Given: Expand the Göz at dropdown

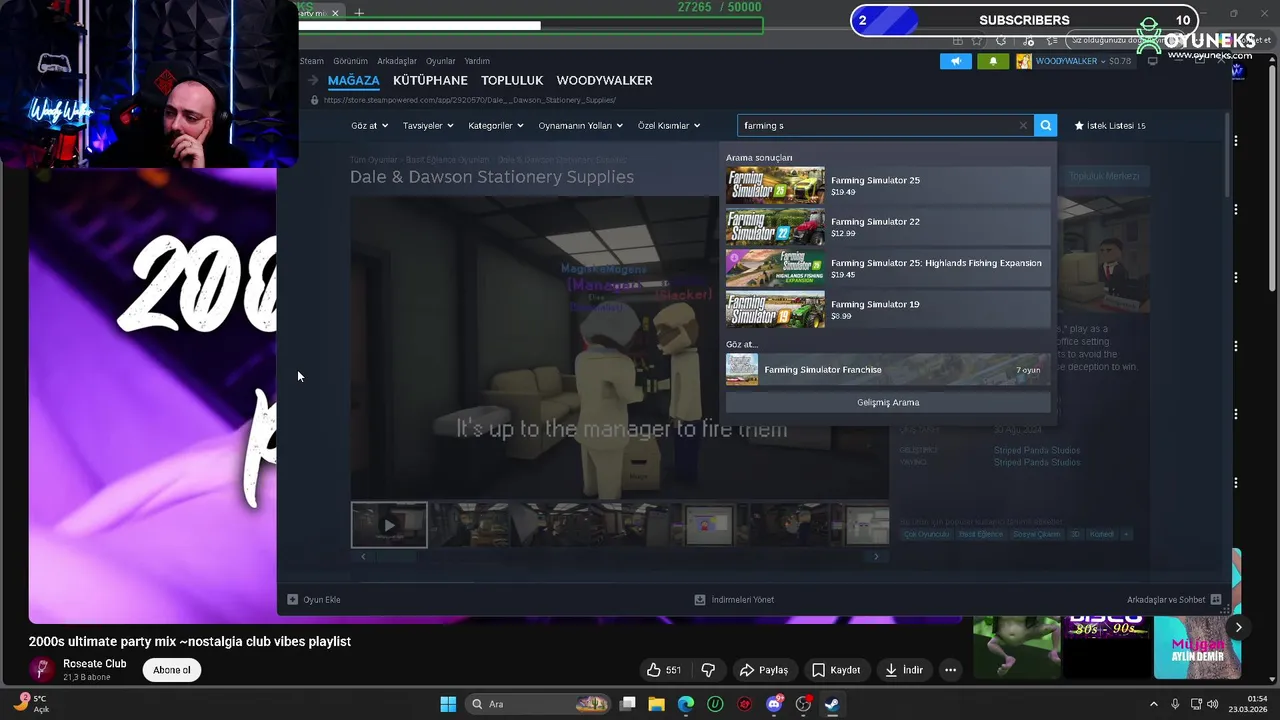Looking at the screenshot, I should pyautogui.click(x=370, y=126).
